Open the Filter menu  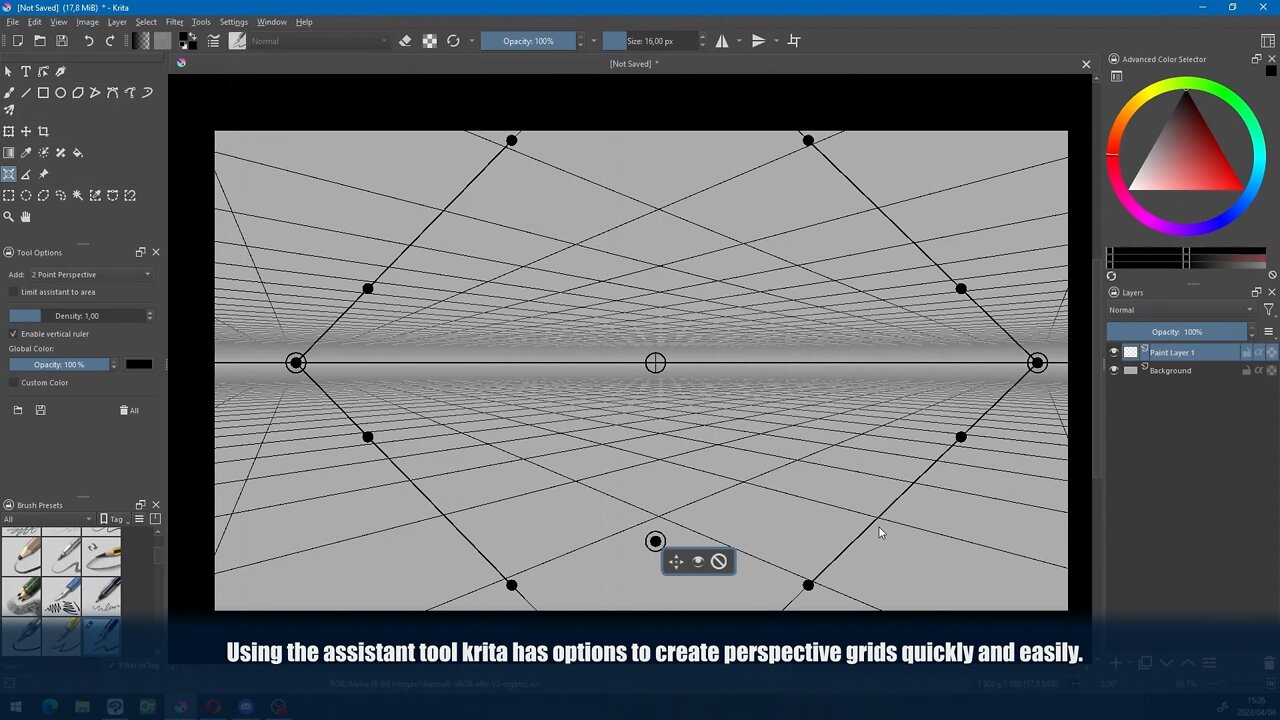[x=175, y=22]
